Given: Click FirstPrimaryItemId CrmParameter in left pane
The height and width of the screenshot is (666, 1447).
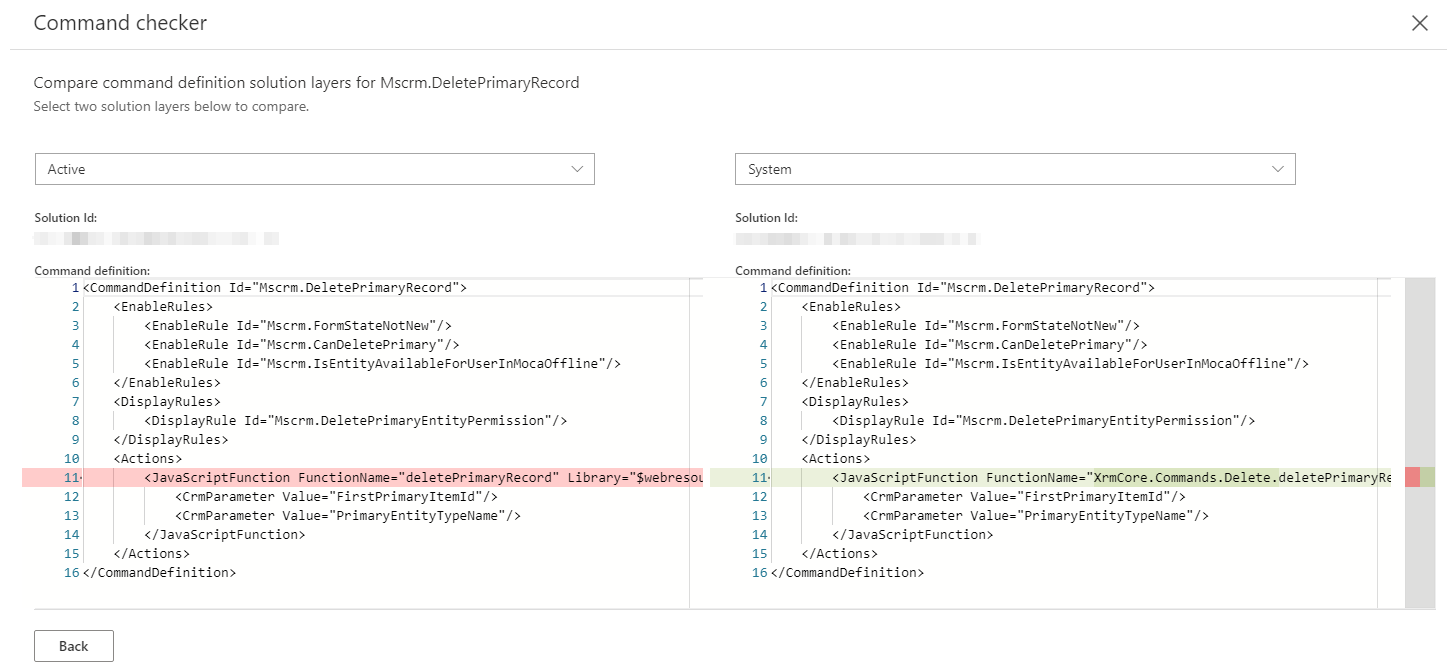Looking at the screenshot, I should pyautogui.click(x=336, y=497).
